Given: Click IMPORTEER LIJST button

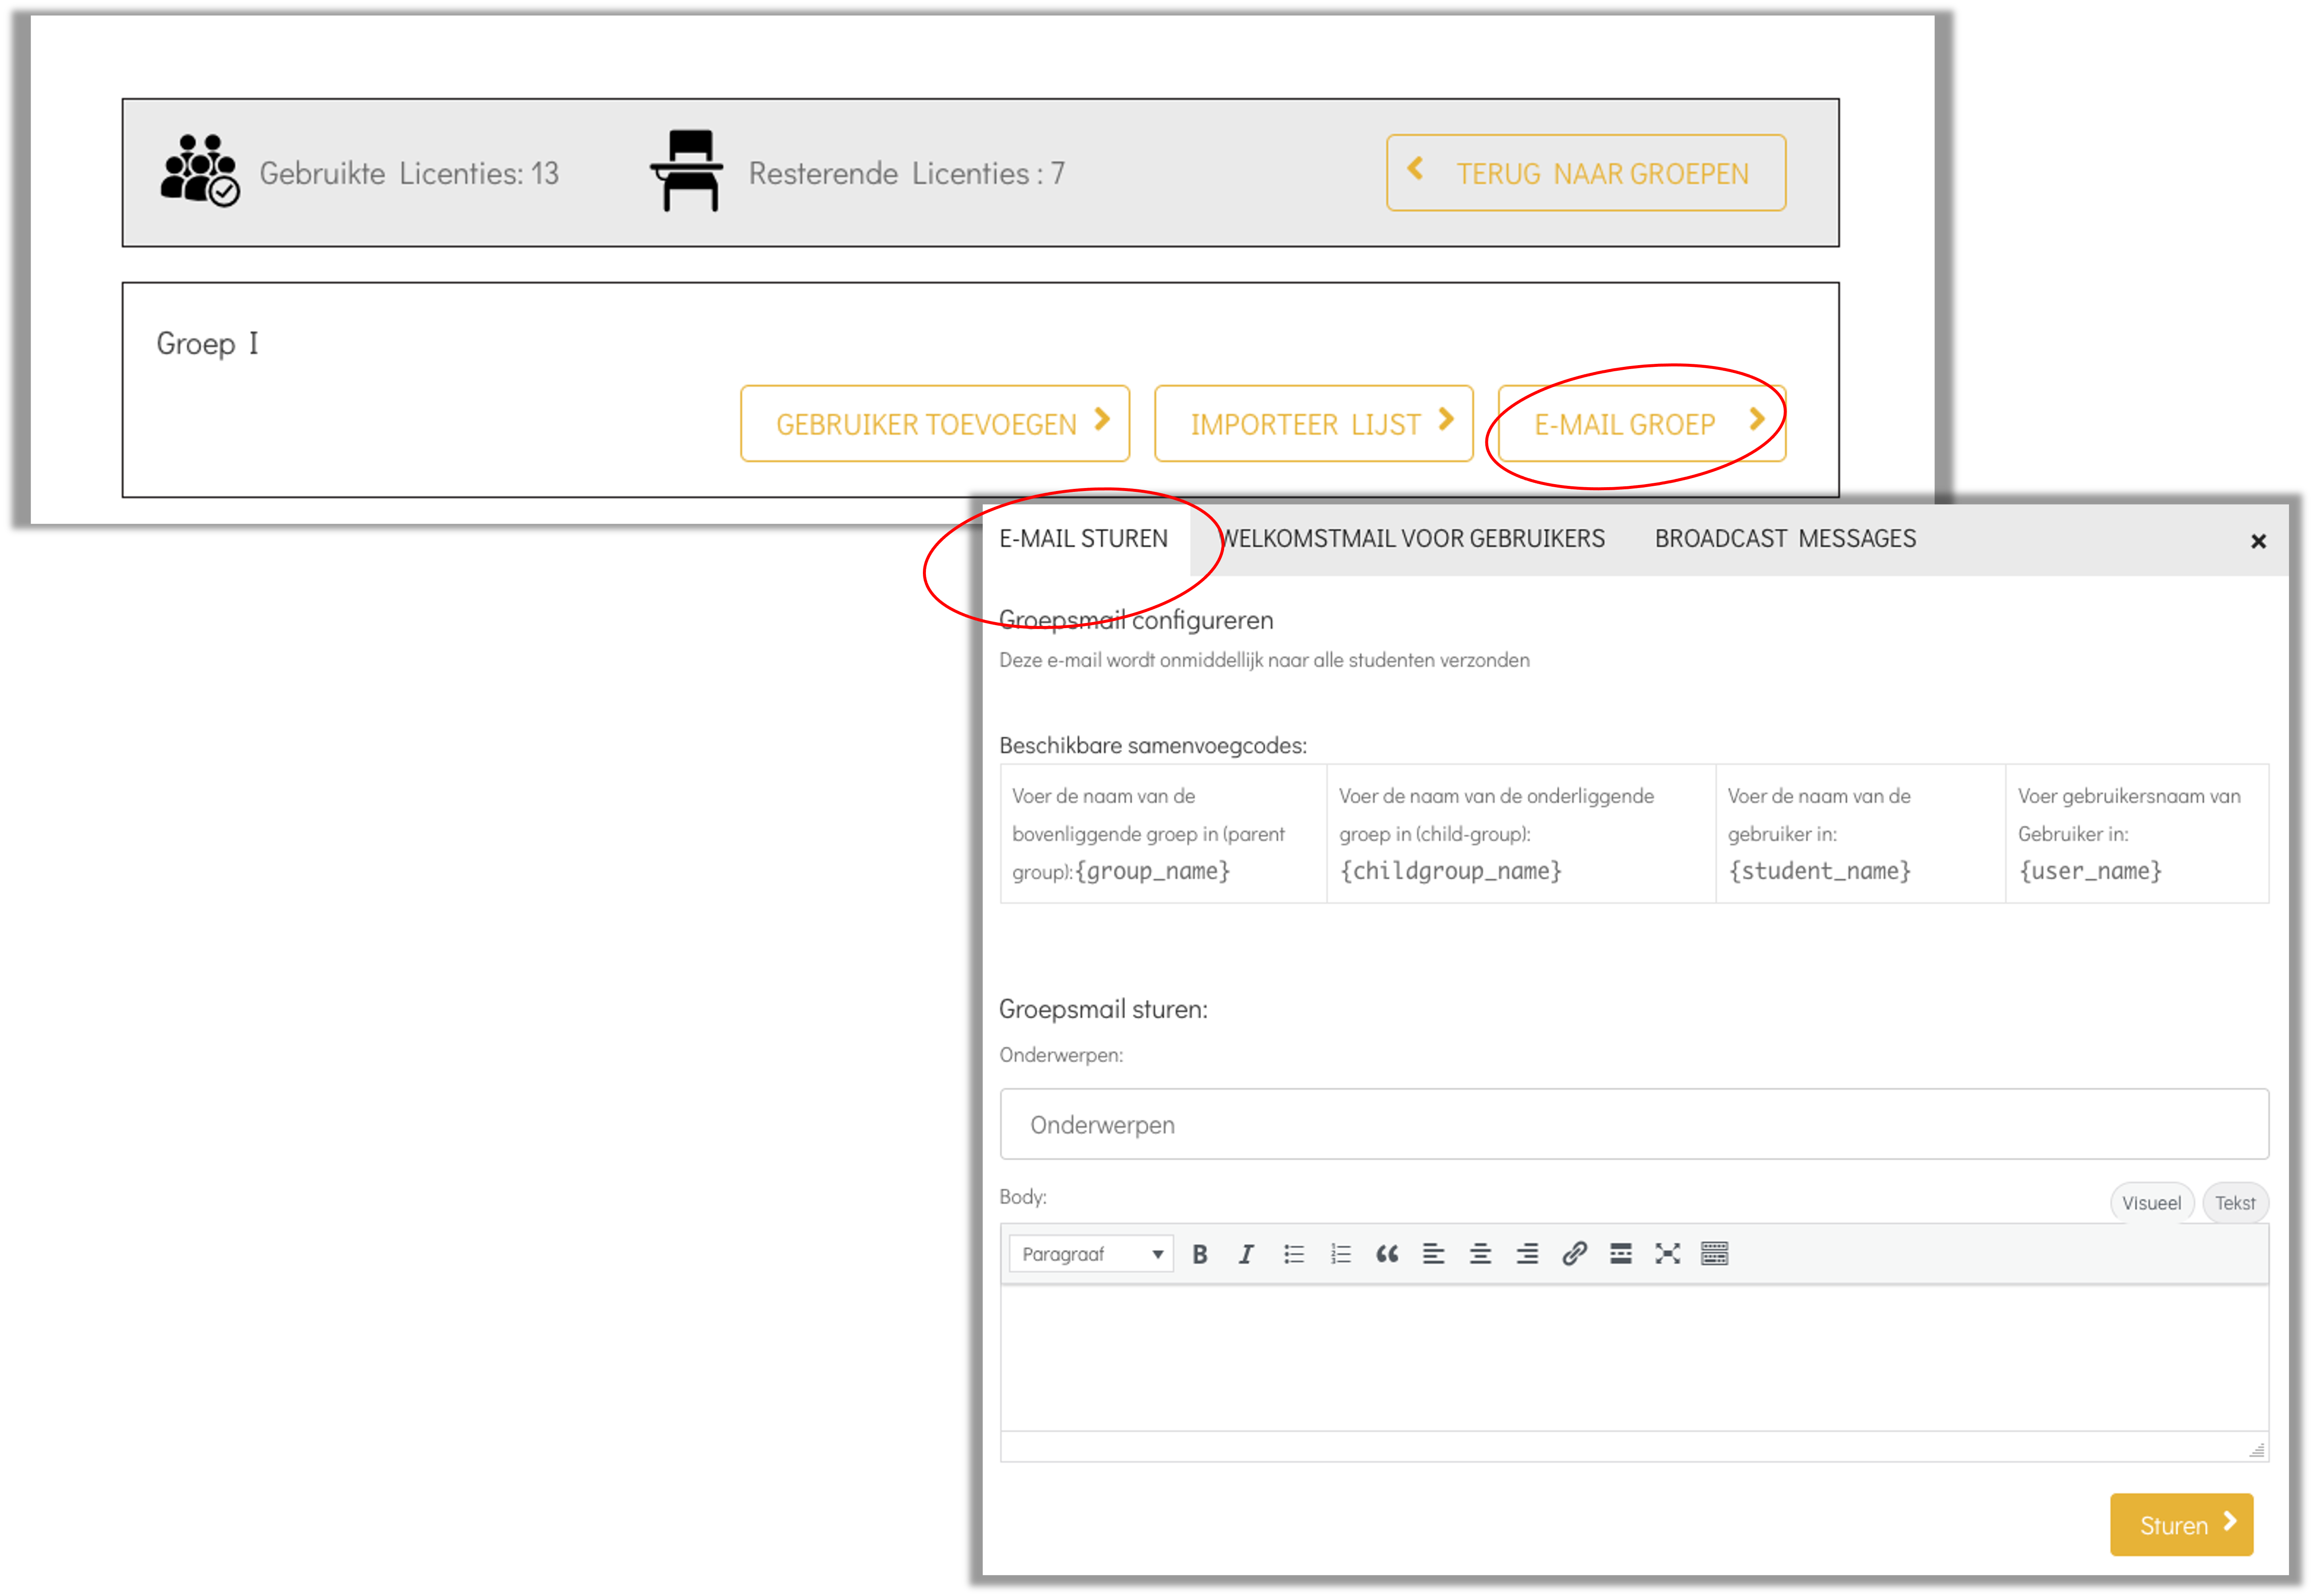Looking at the screenshot, I should (x=1313, y=424).
